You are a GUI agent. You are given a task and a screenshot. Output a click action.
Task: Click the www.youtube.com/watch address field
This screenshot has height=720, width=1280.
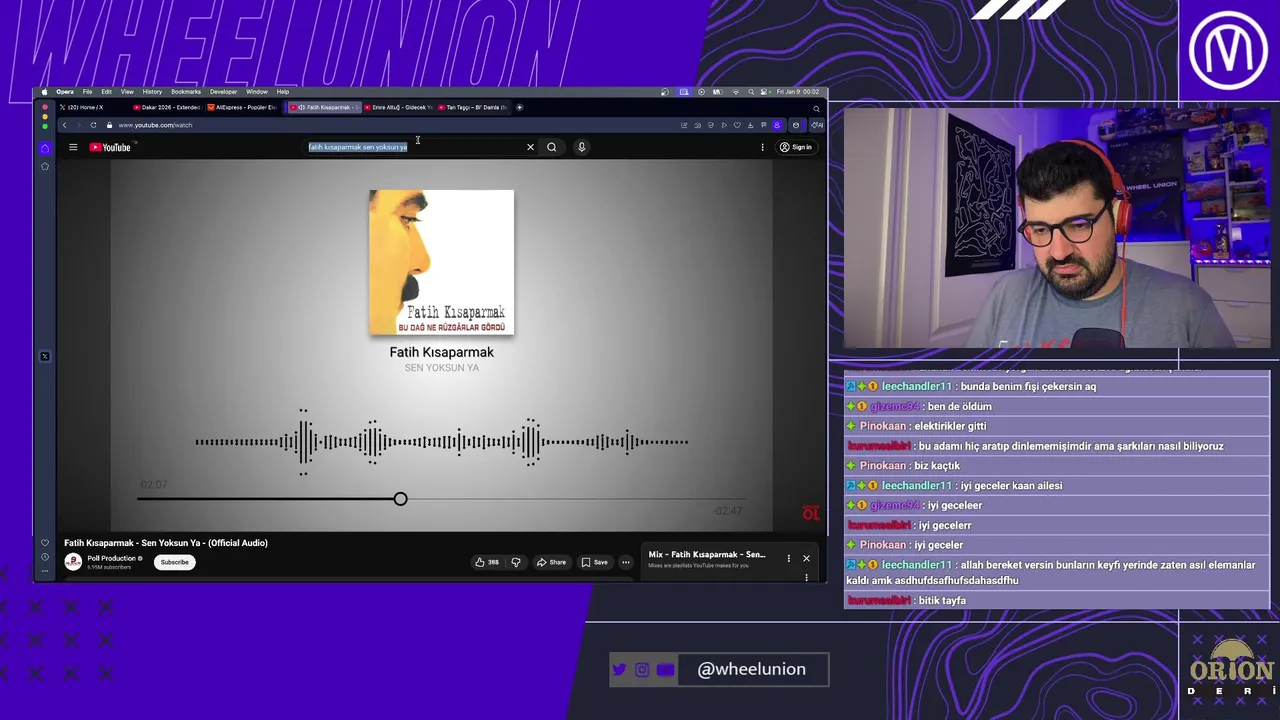[x=155, y=125]
